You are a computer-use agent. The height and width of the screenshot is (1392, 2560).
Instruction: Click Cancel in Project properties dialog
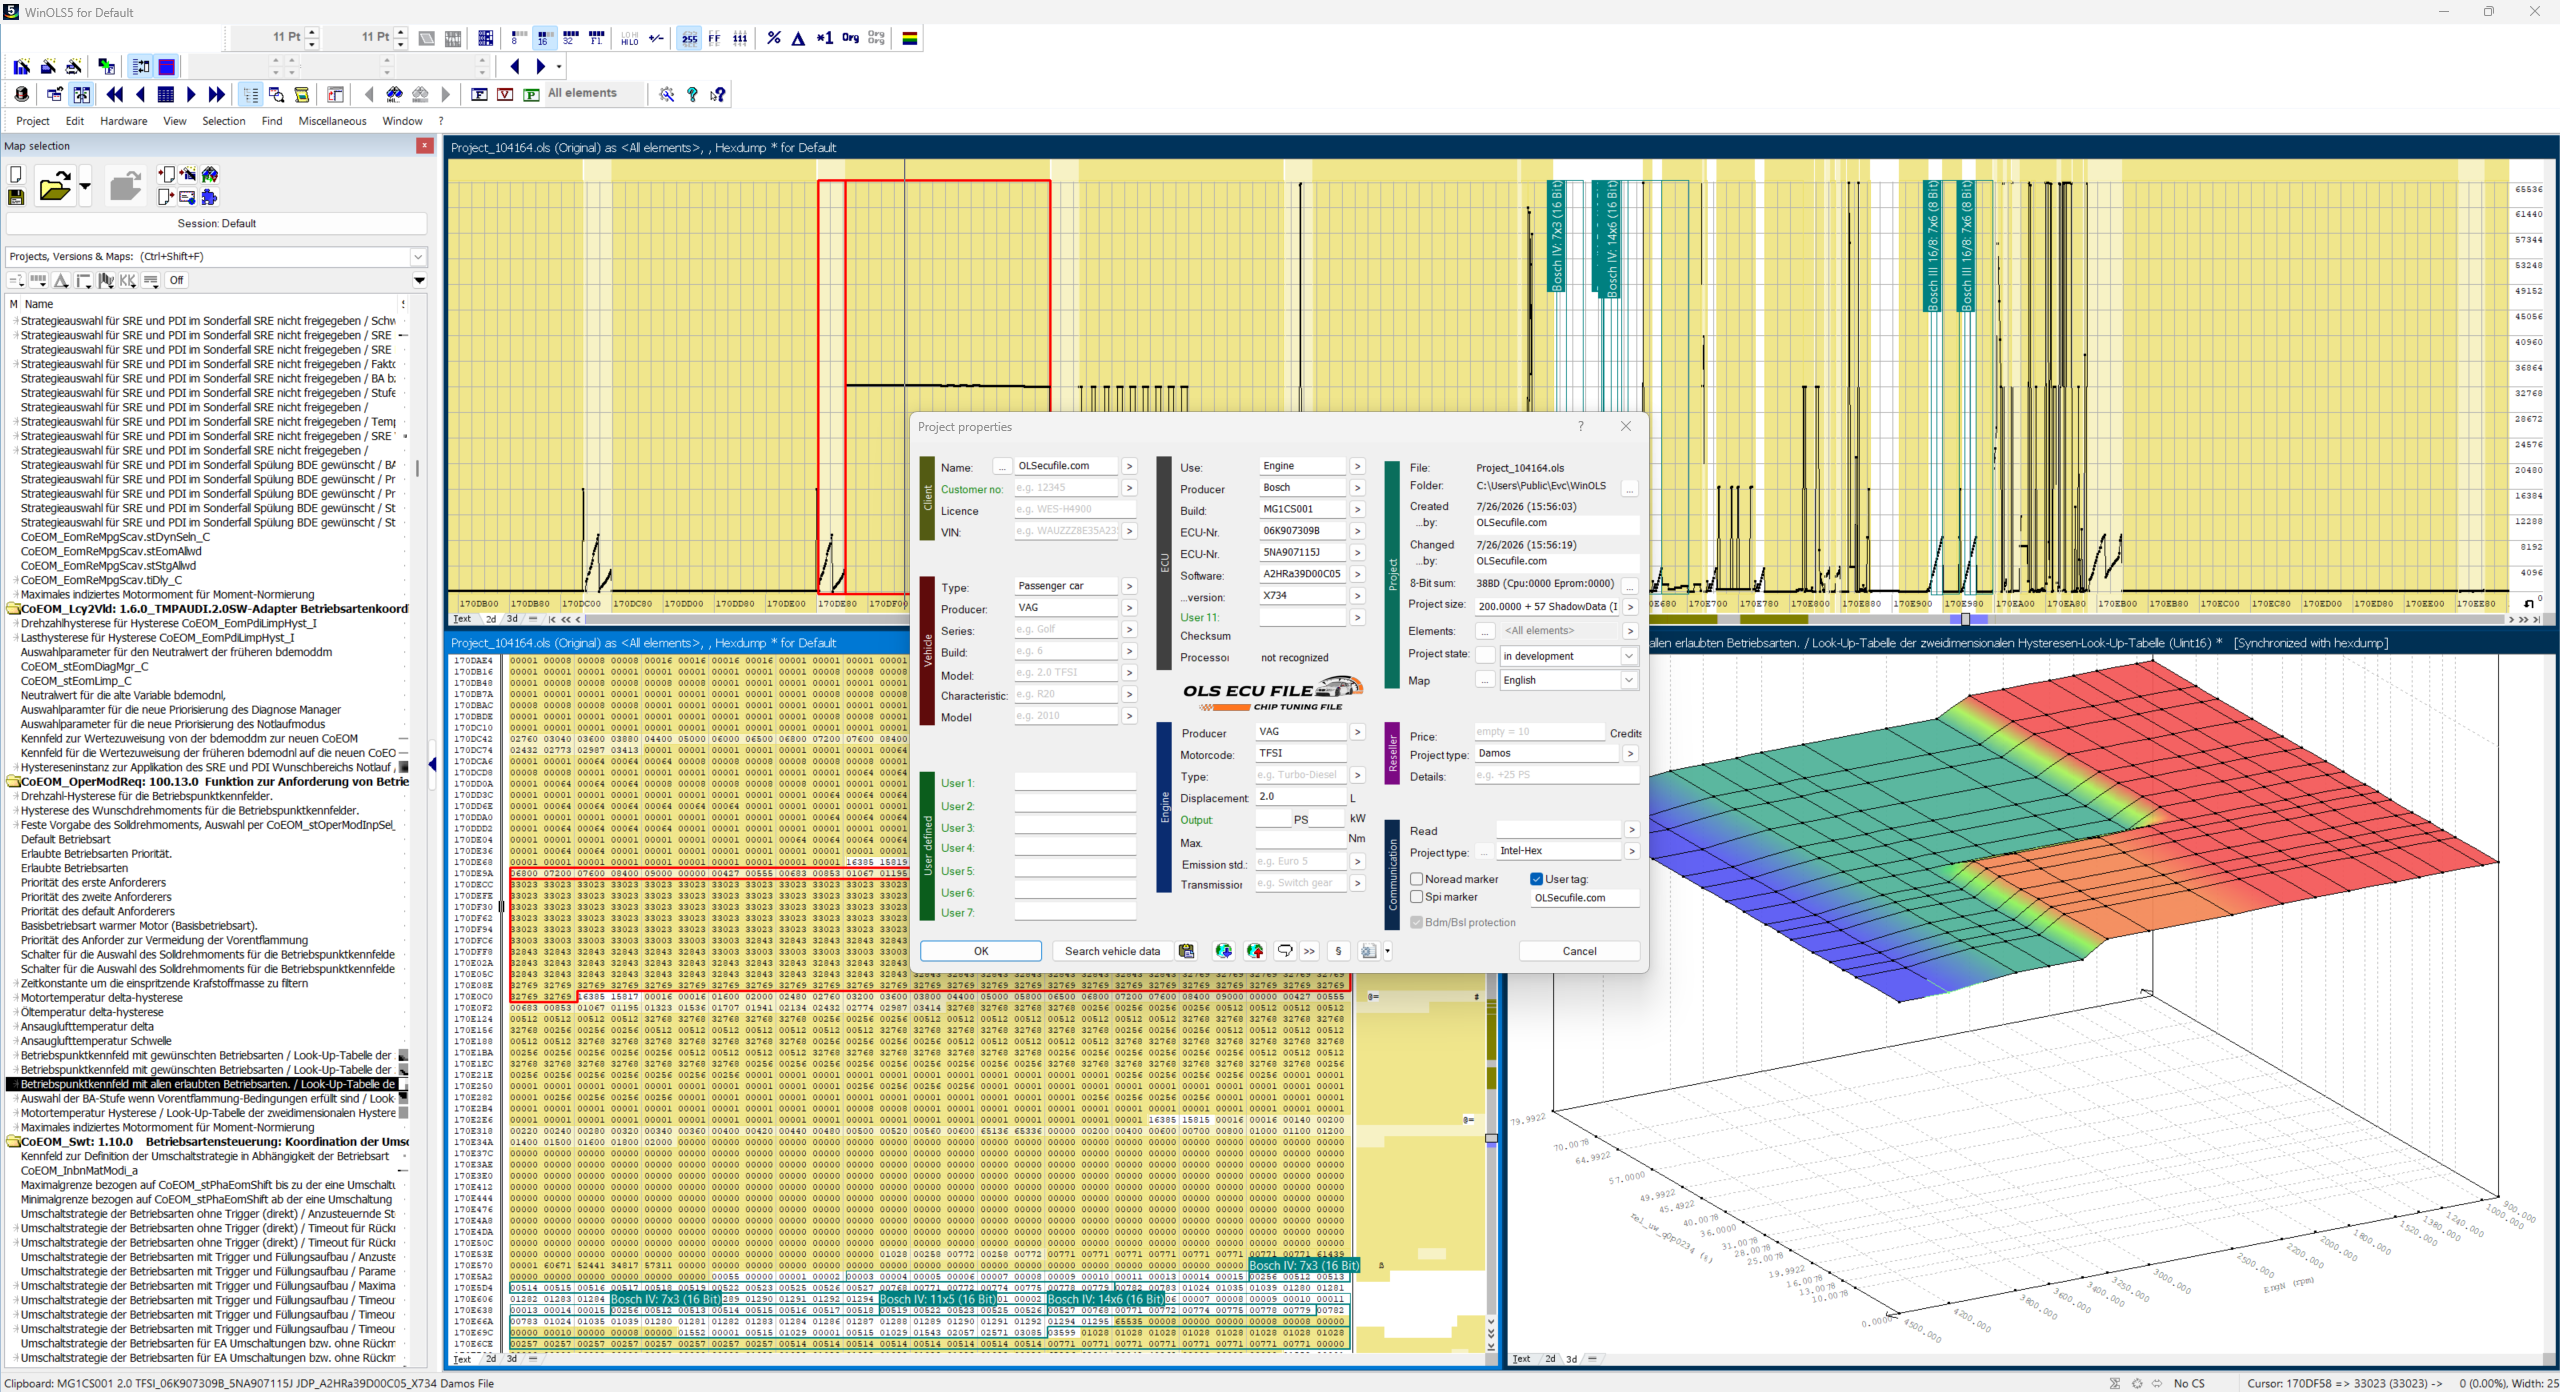[1579, 951]
